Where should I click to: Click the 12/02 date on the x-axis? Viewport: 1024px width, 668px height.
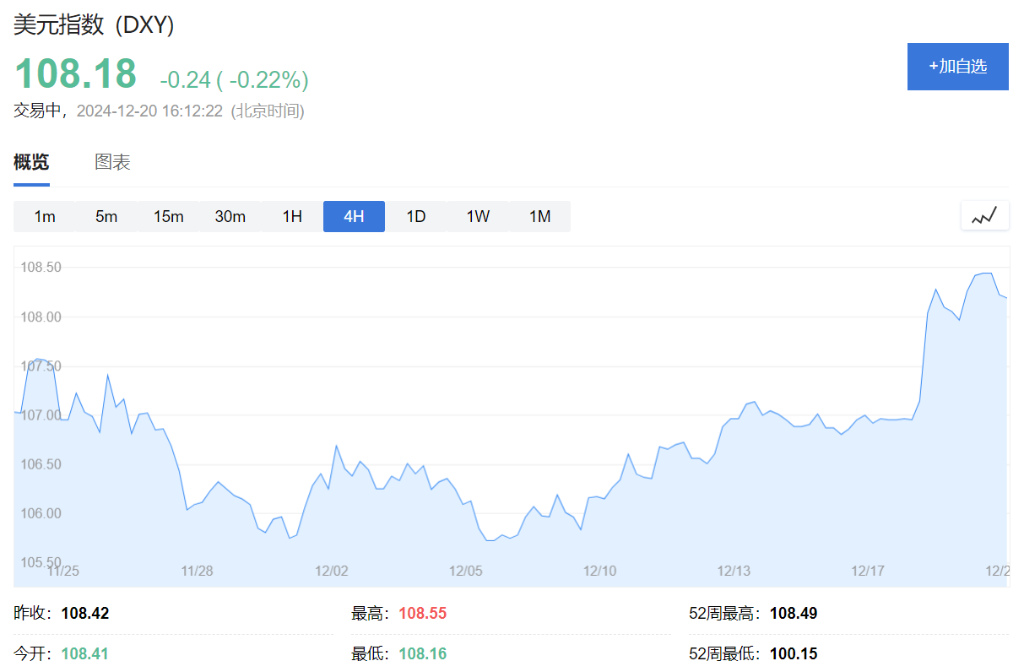tap(331, 571)
